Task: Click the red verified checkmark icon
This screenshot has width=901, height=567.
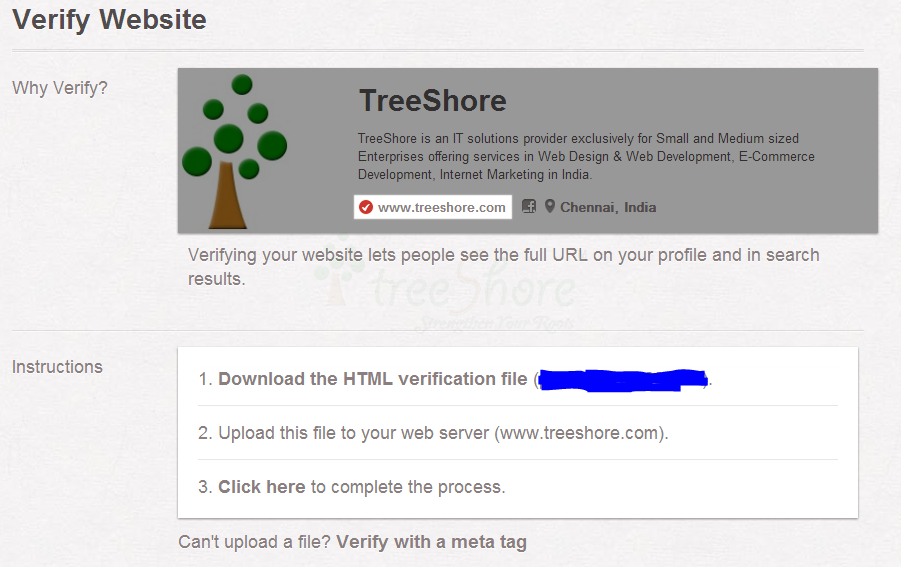Action: (x=366, y=207)
